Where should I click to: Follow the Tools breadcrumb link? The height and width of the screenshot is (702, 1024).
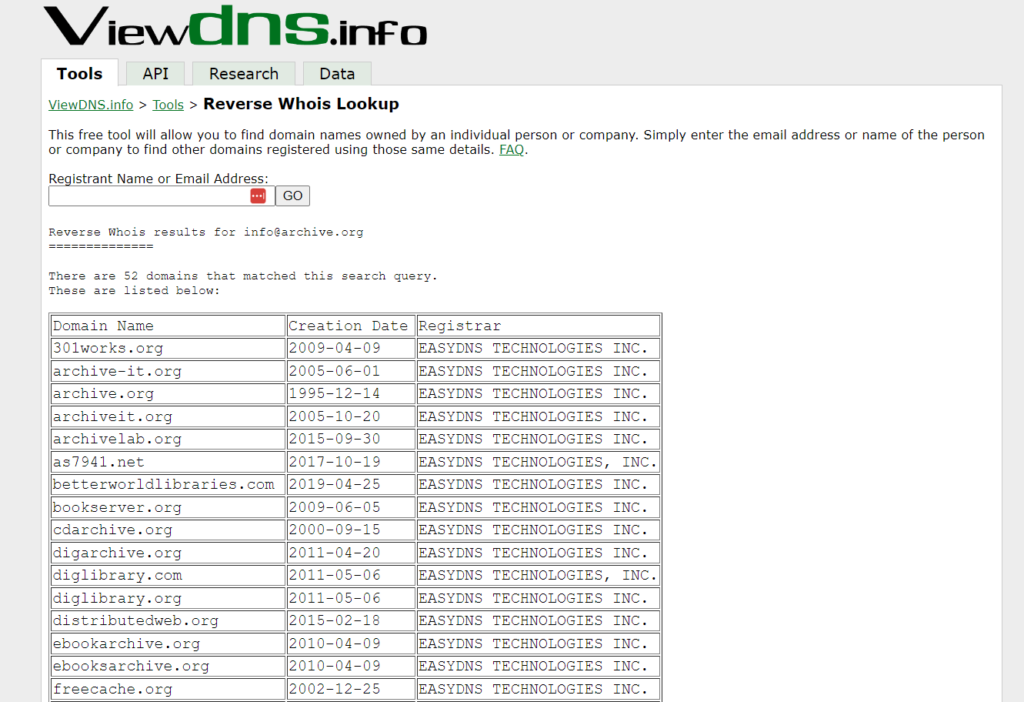click(x=168, y=104)
